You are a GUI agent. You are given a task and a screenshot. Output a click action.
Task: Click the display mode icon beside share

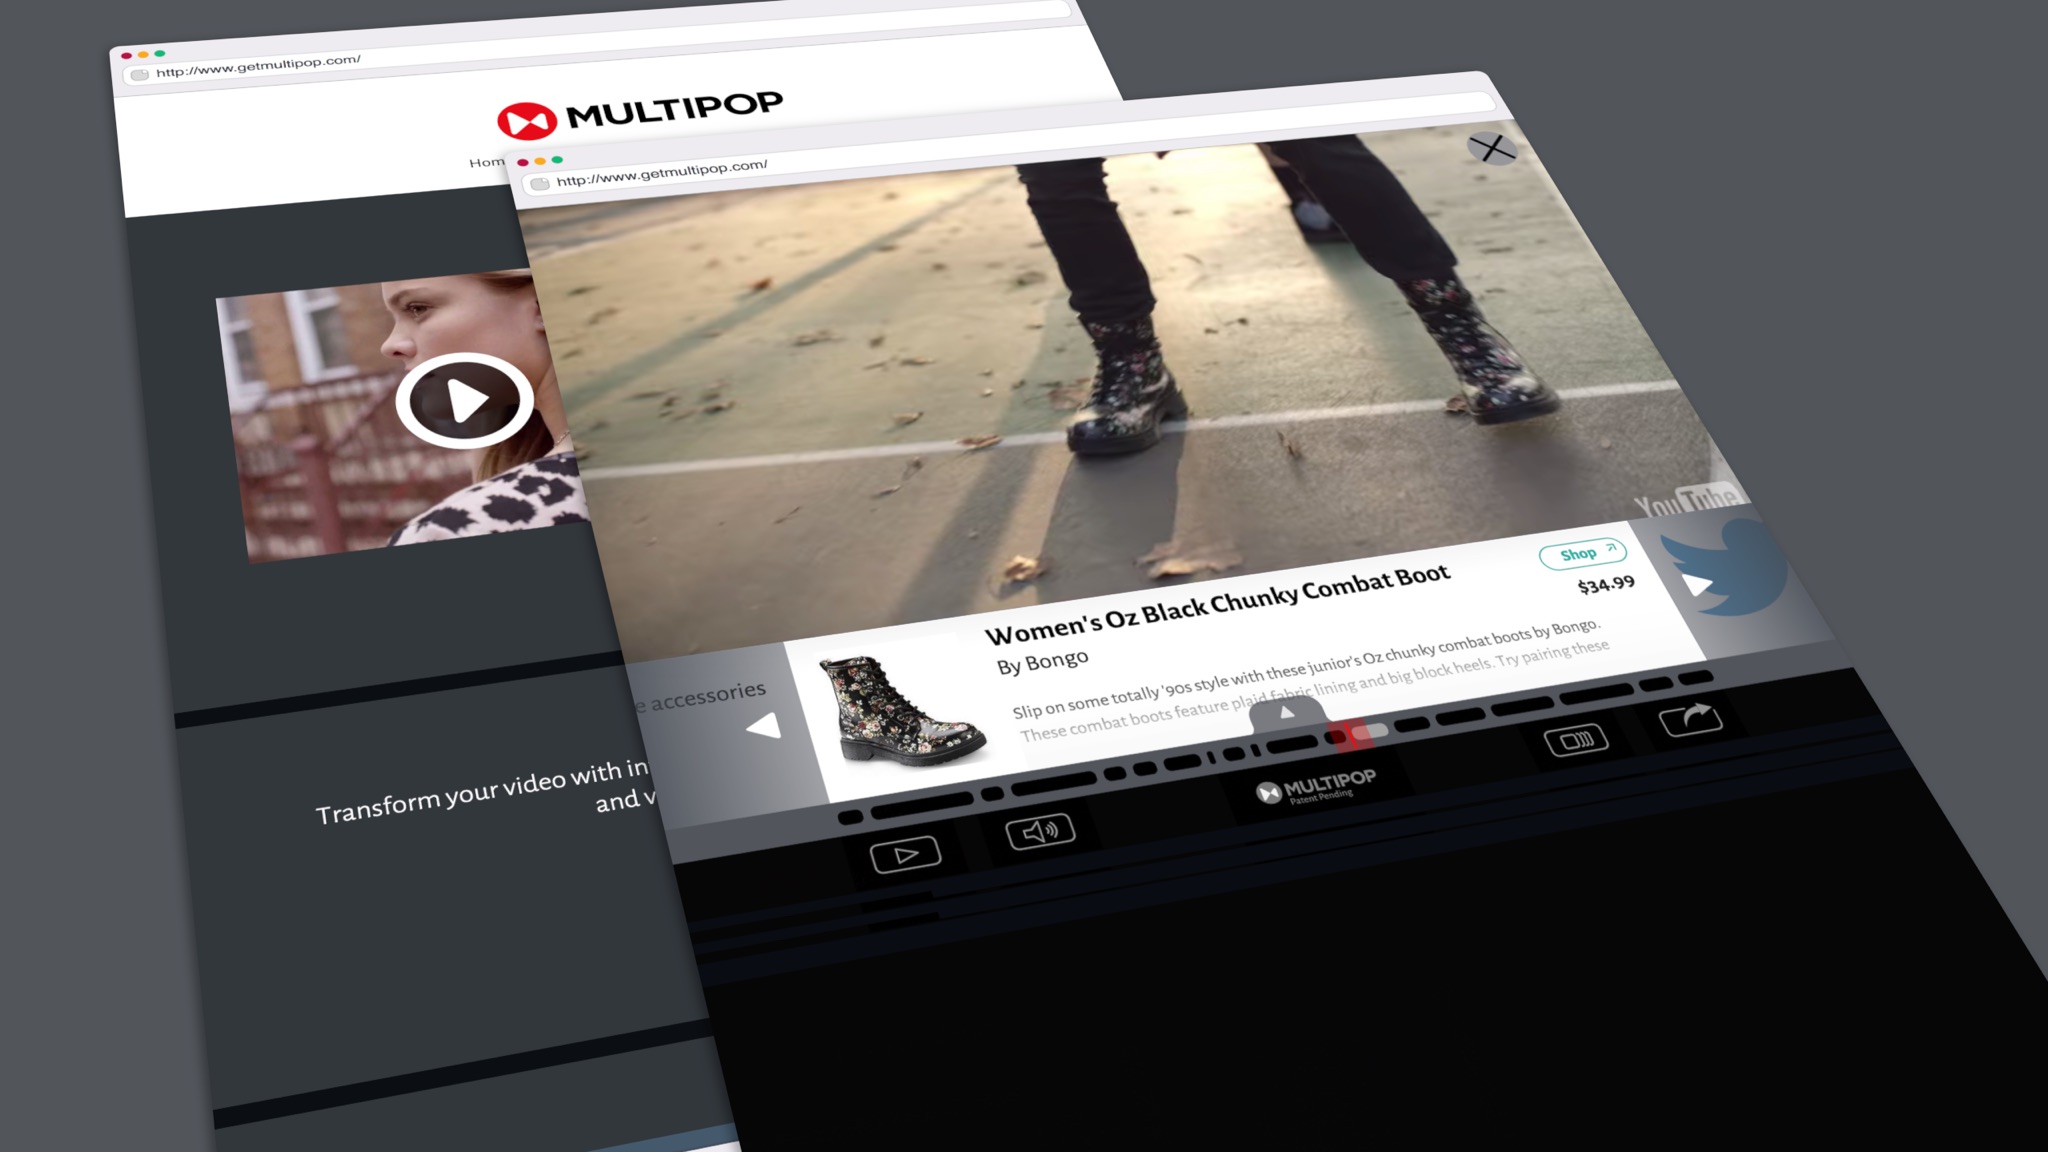[x=1576, y=740]
